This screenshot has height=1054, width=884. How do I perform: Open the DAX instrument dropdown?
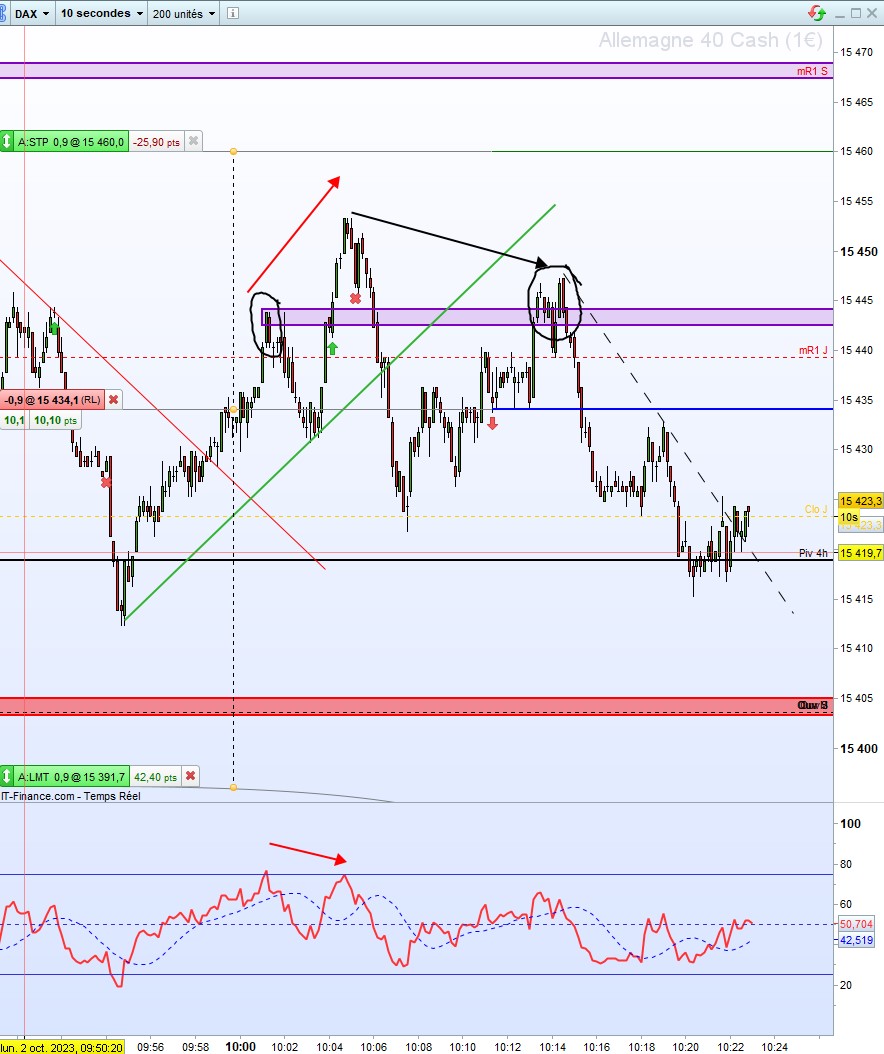tap(32, 13)
